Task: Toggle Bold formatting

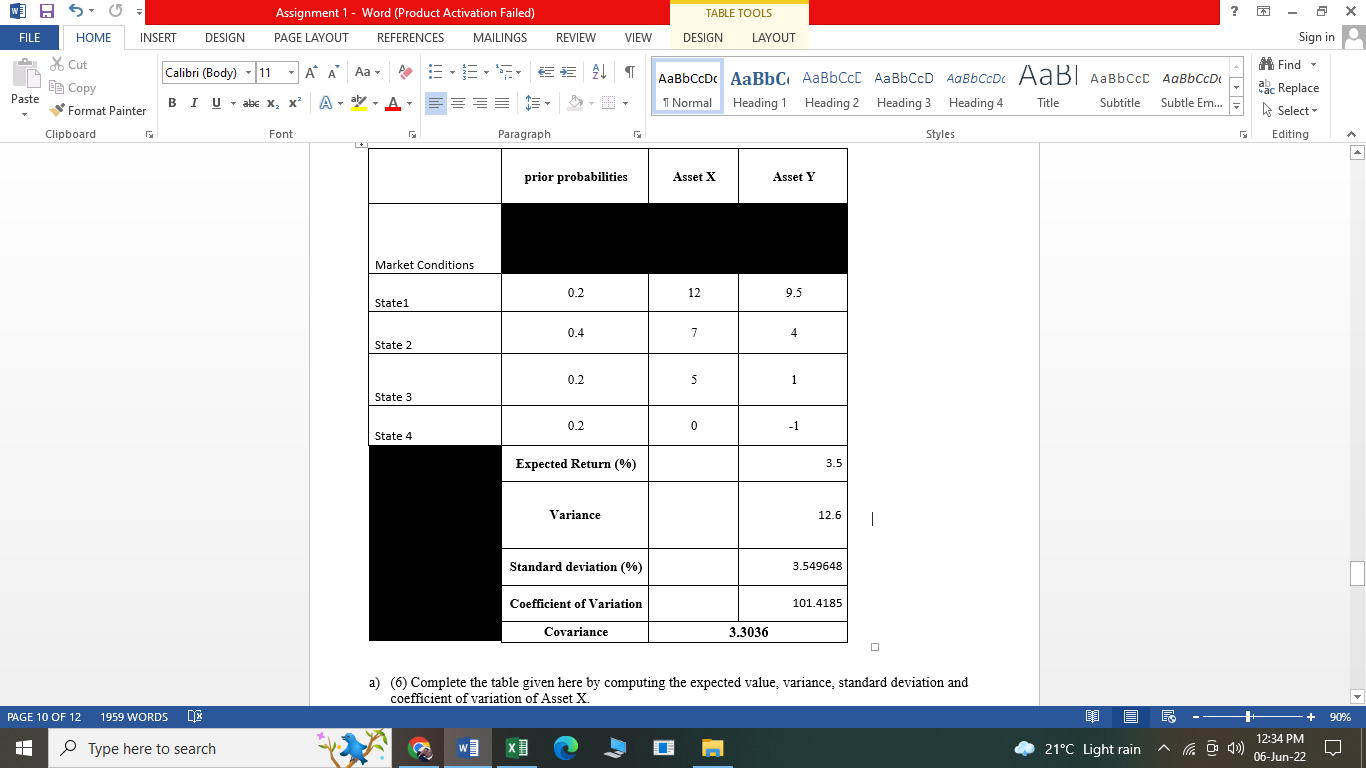Action: [172, 102]
